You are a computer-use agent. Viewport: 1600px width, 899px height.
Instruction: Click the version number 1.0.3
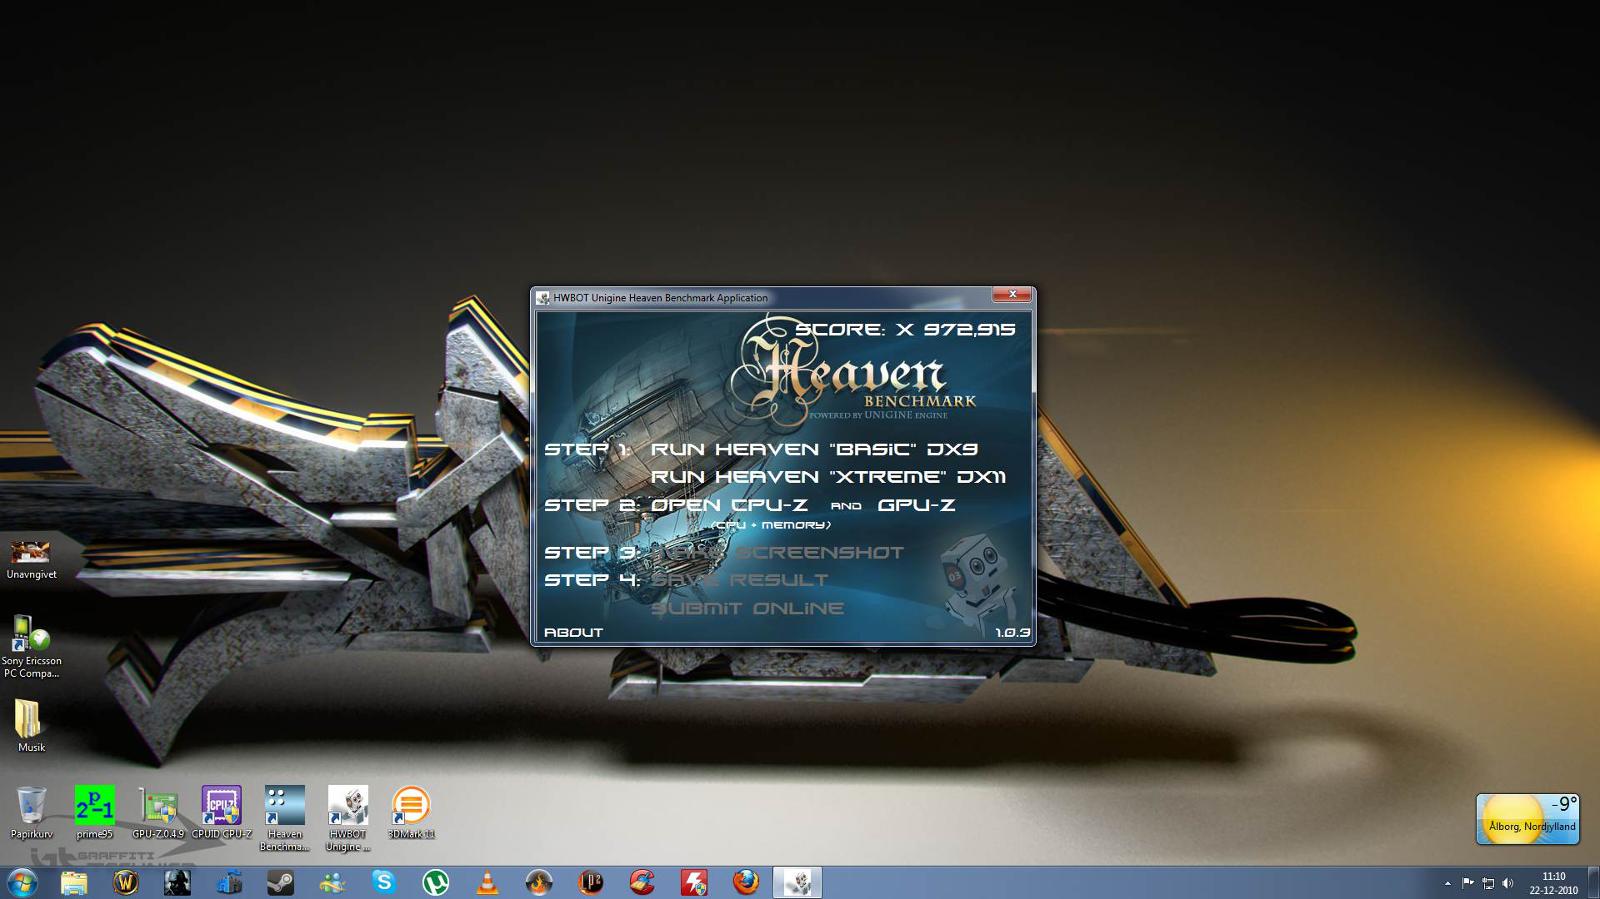(1012, 632)
